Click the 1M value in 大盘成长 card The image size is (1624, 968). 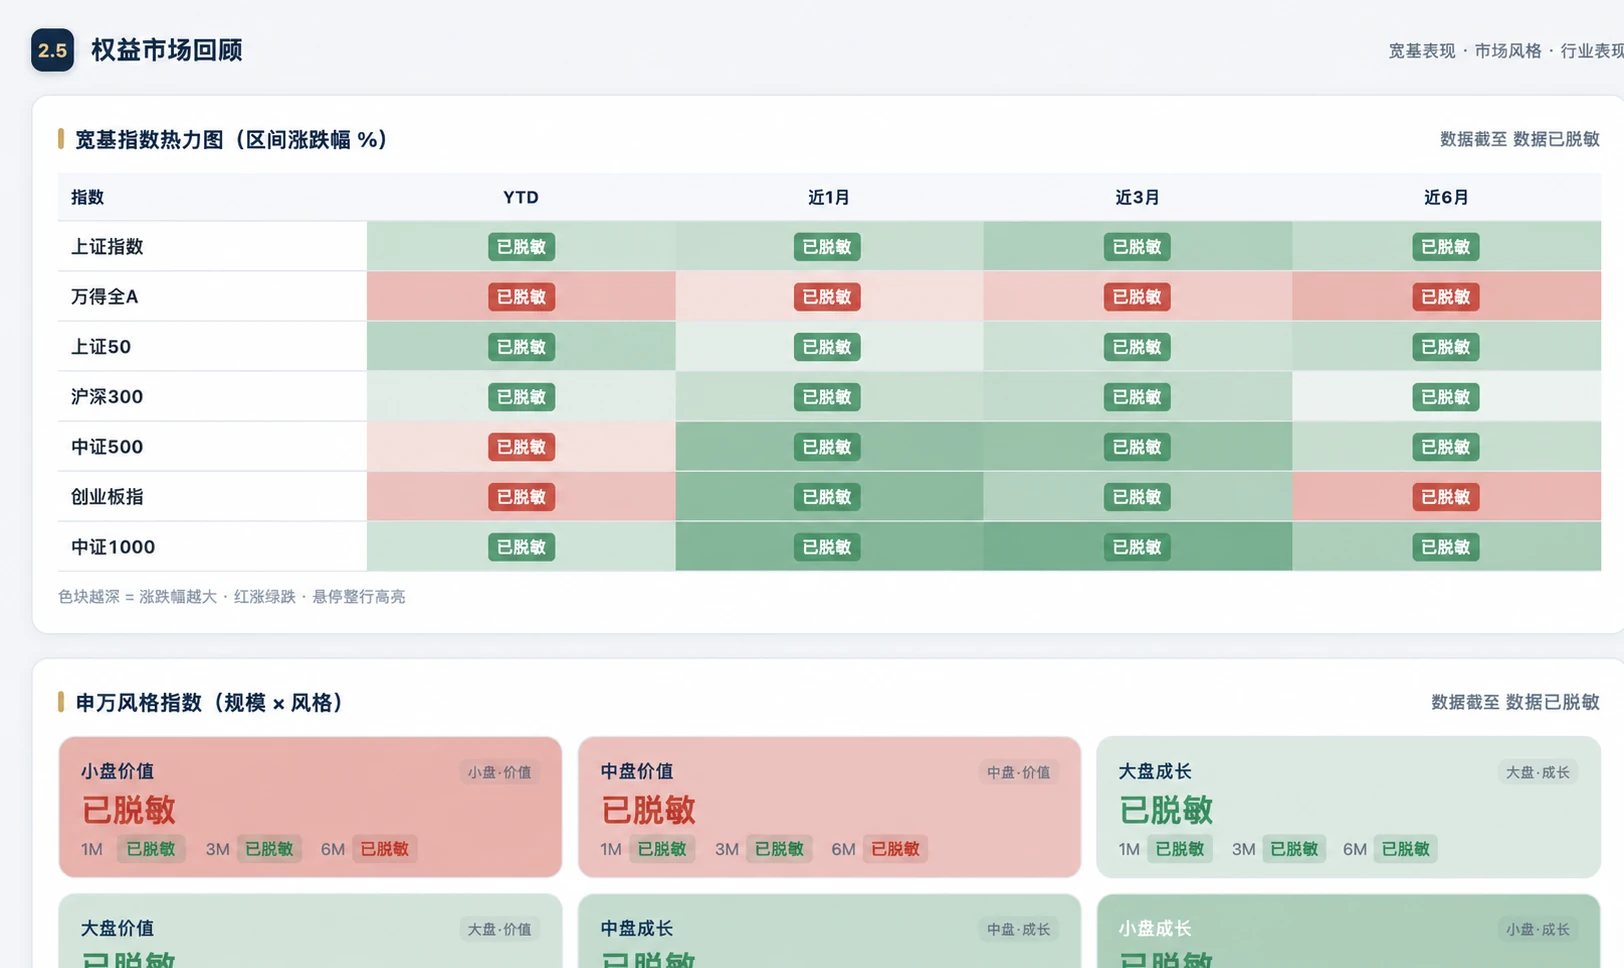pos(1180,849)
